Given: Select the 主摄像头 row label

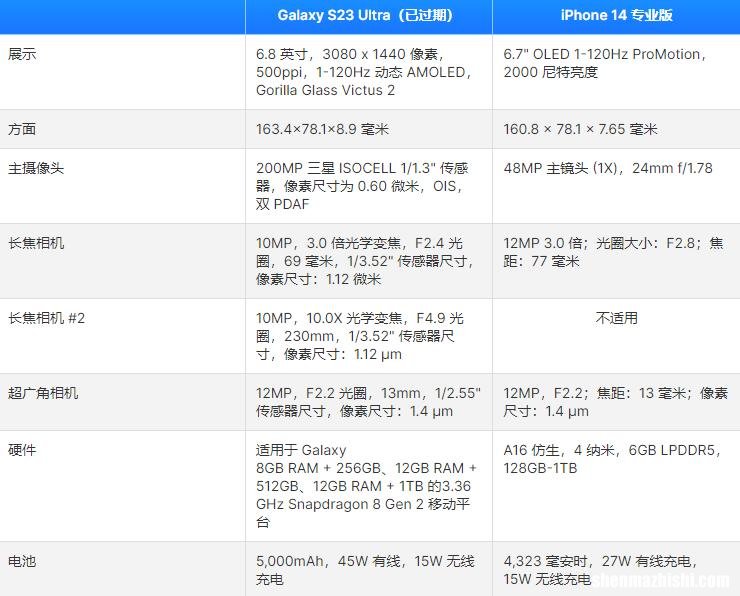Looking at the screenshot, I should [36, 168].
